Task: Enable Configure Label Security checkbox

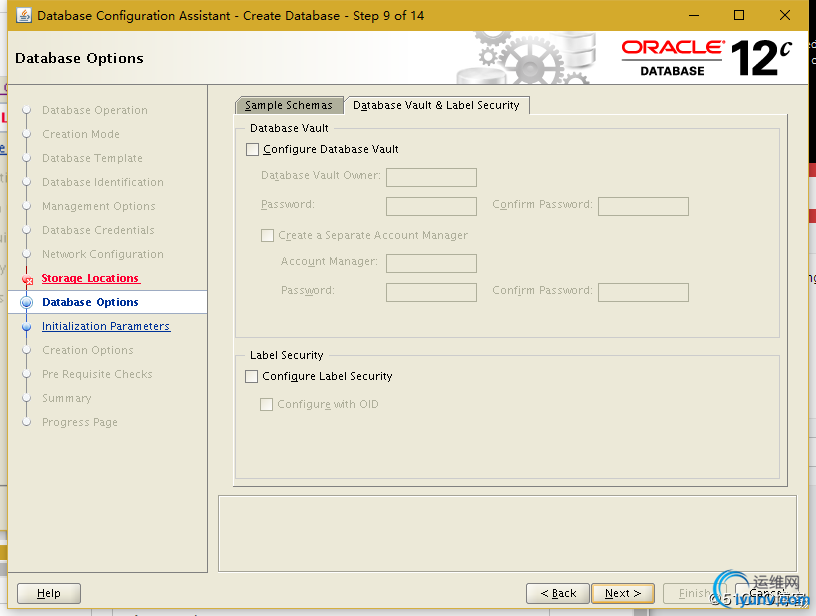Action: coord(251,376)
